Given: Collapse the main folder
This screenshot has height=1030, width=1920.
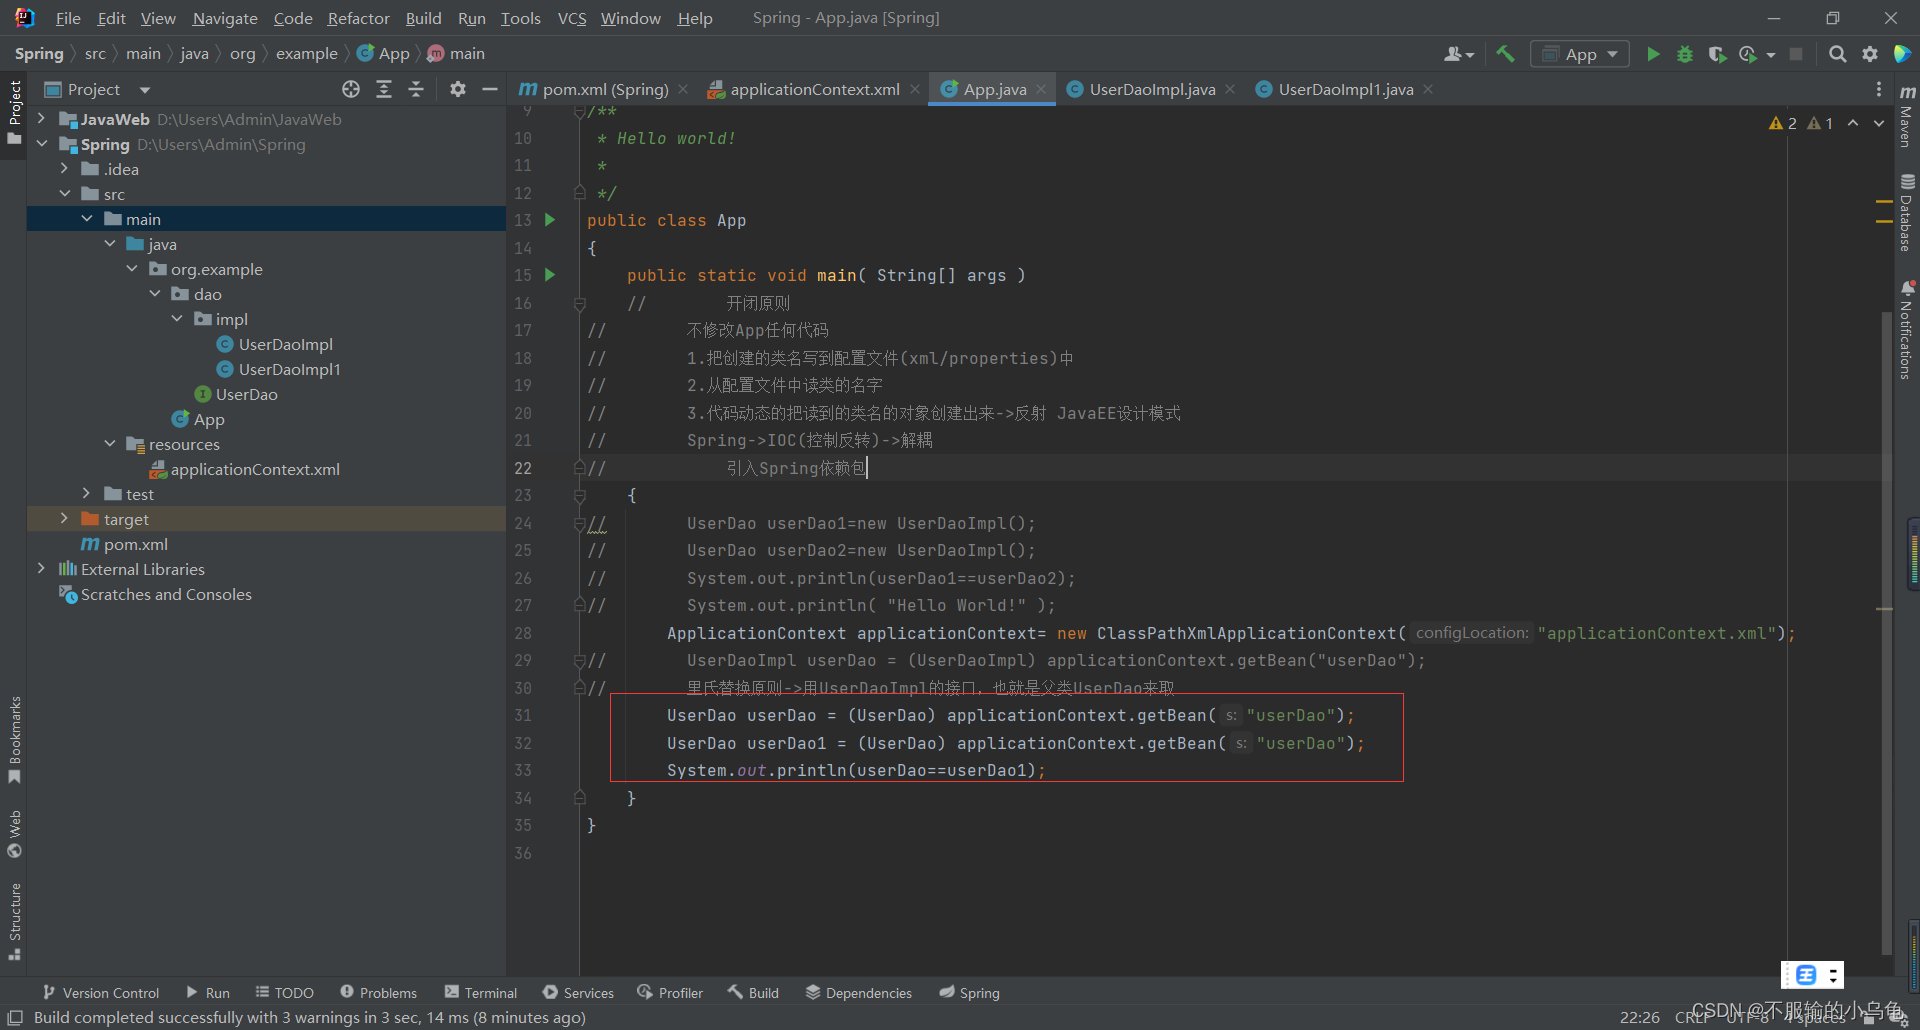Looking at the screenshot, I should [x=87, y=218].
